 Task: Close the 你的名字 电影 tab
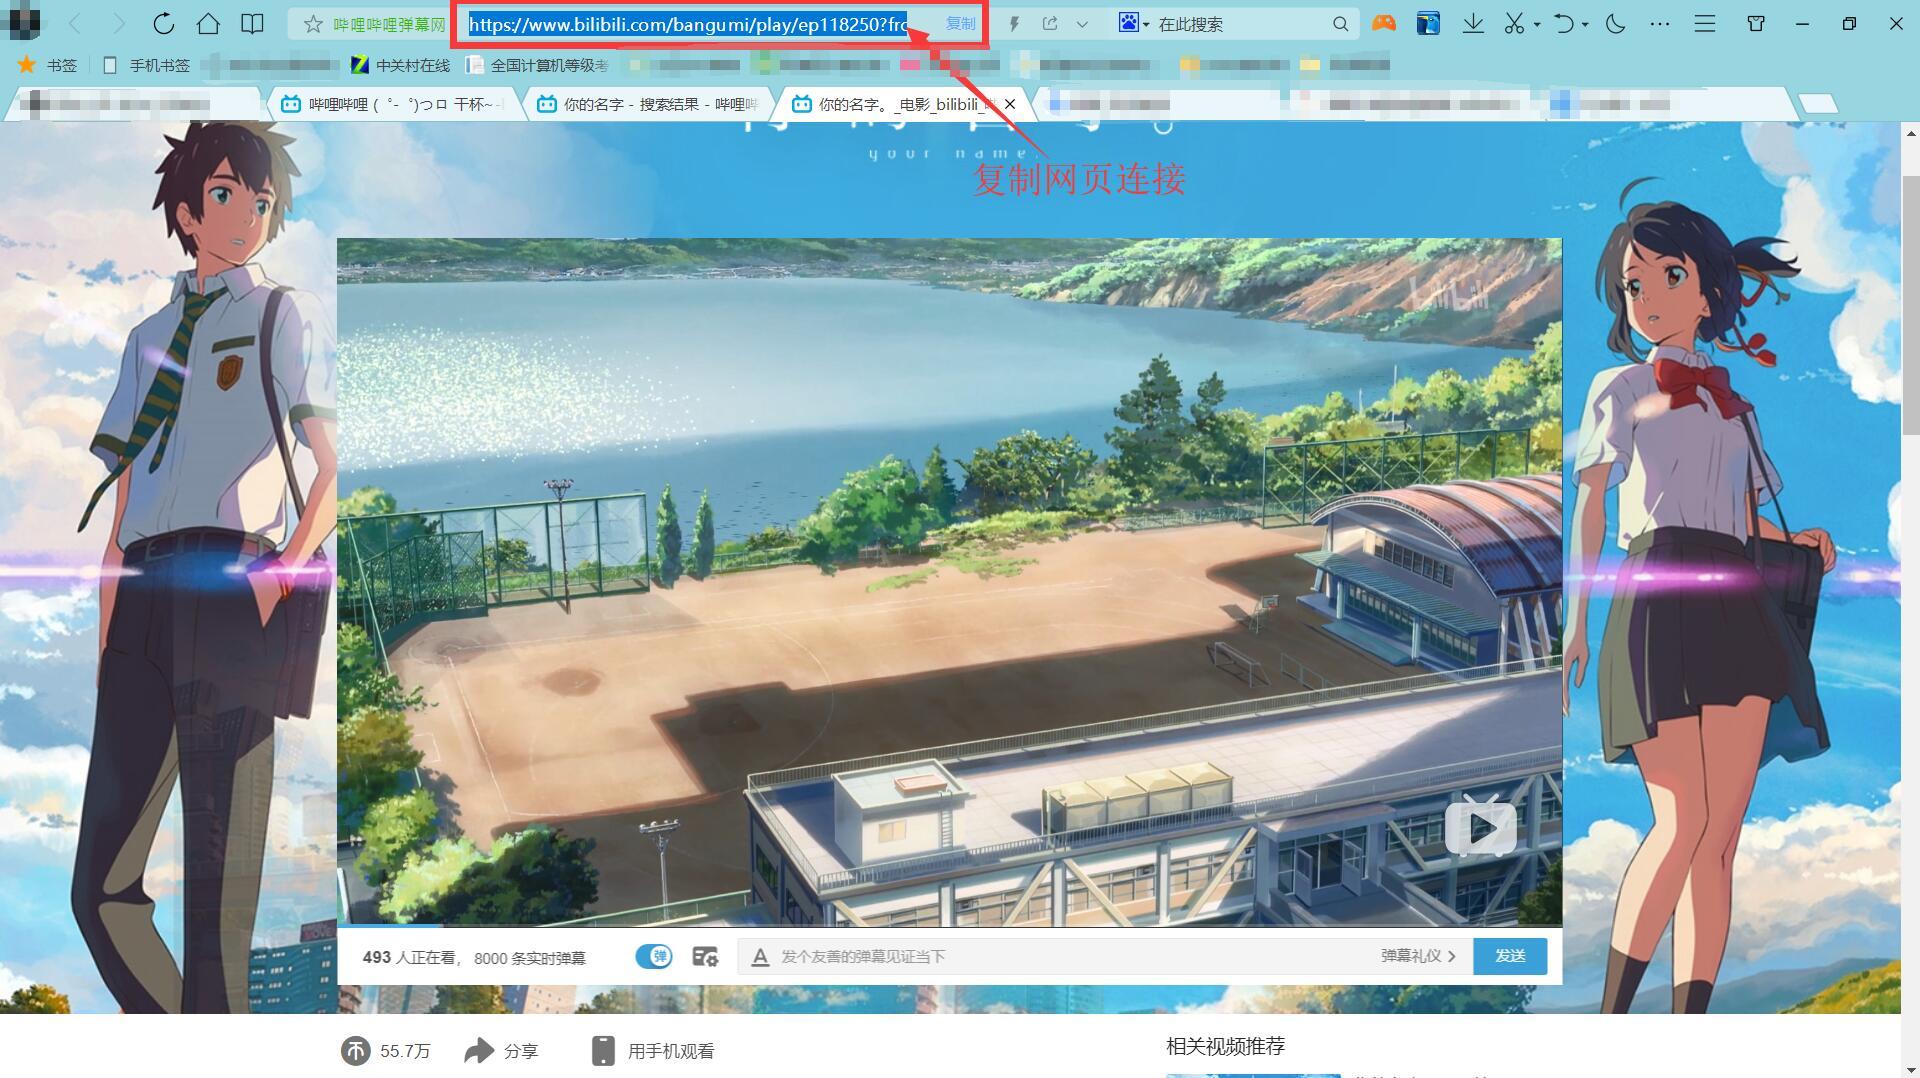[1010, 104]
